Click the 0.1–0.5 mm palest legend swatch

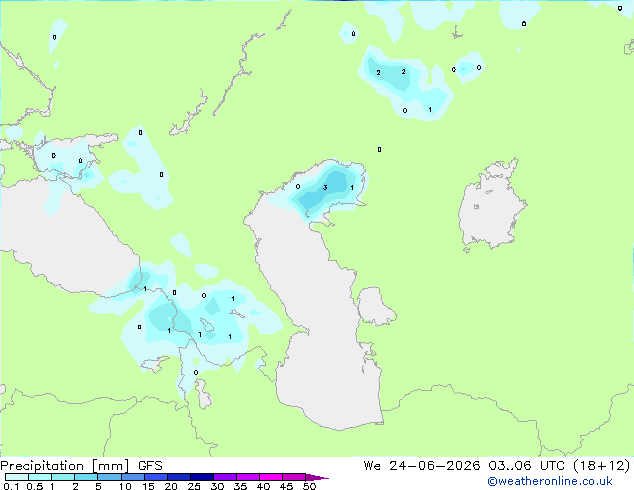pyautogui.click(x=17, y=477)
